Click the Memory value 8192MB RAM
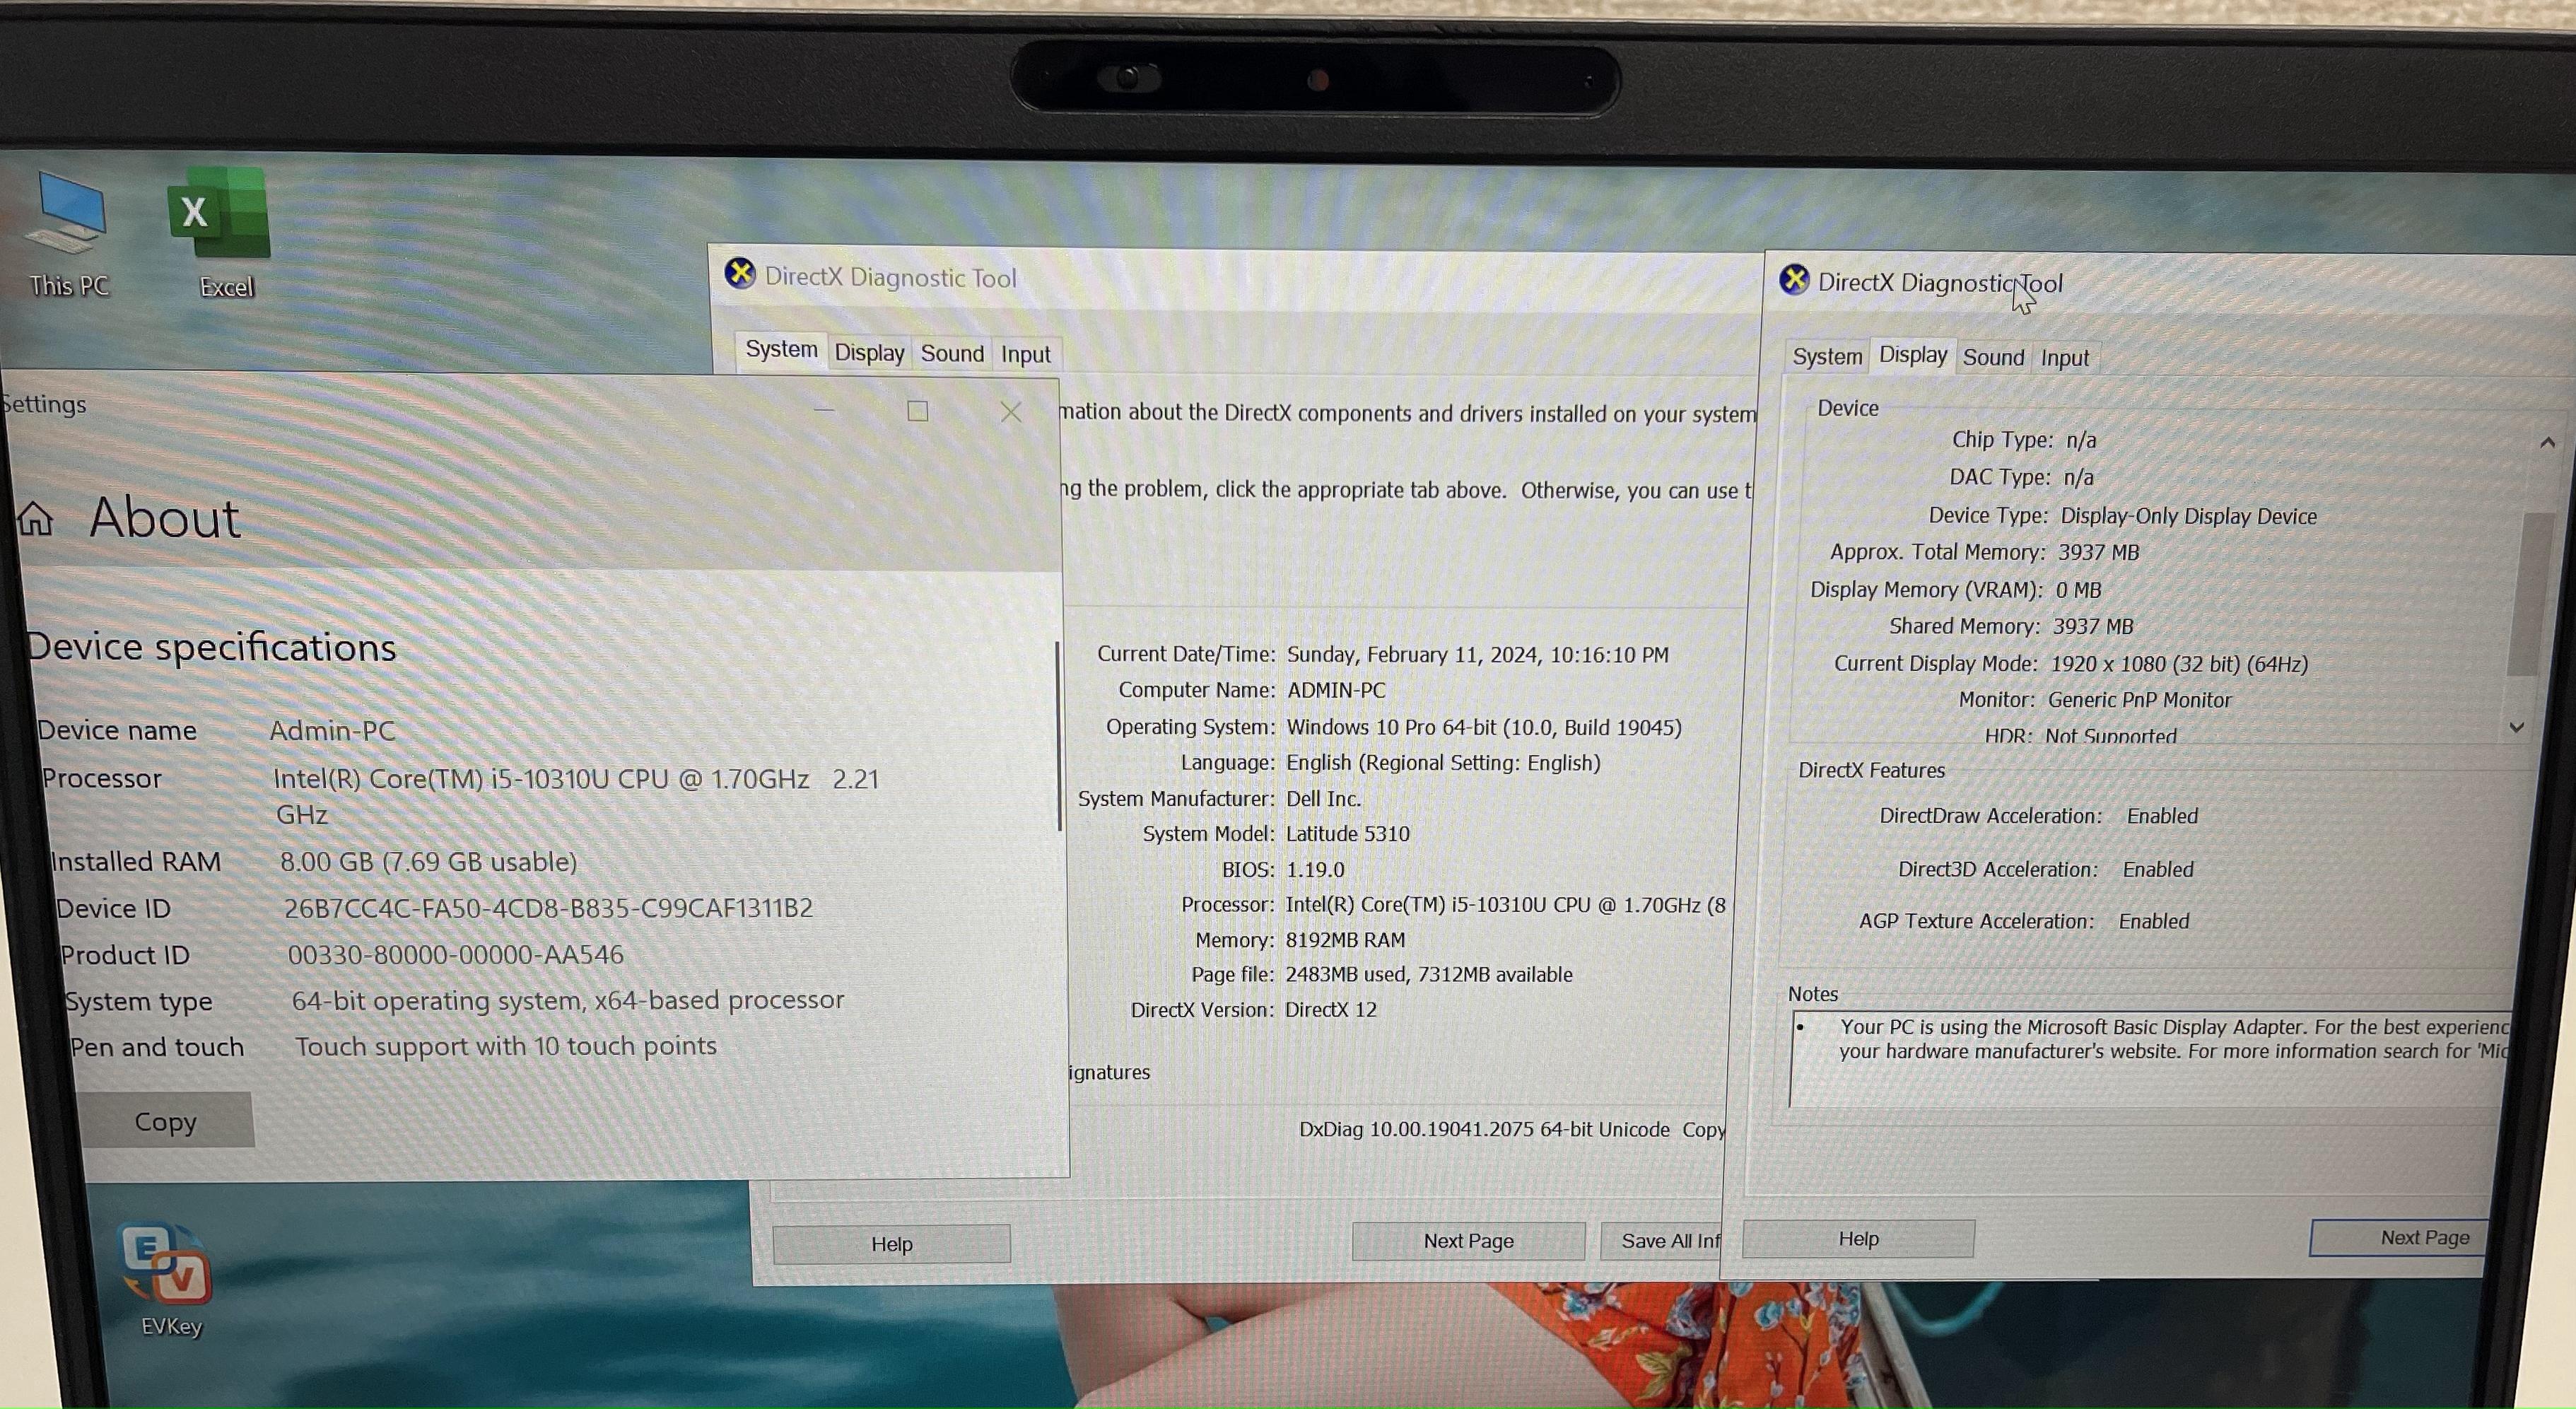Image resolution: width=2576 pixels, height=1409 pixels. [1345, 940]
